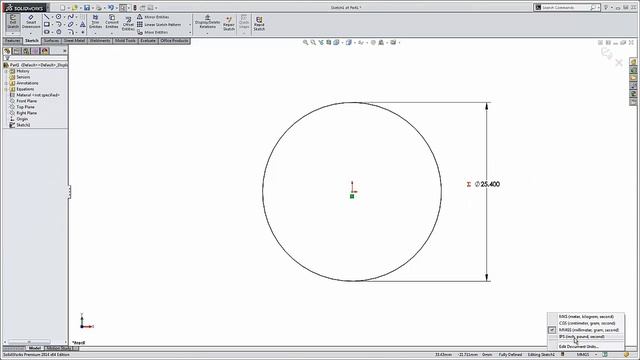Click the Trim Entities tool

[x=95, y=22]
